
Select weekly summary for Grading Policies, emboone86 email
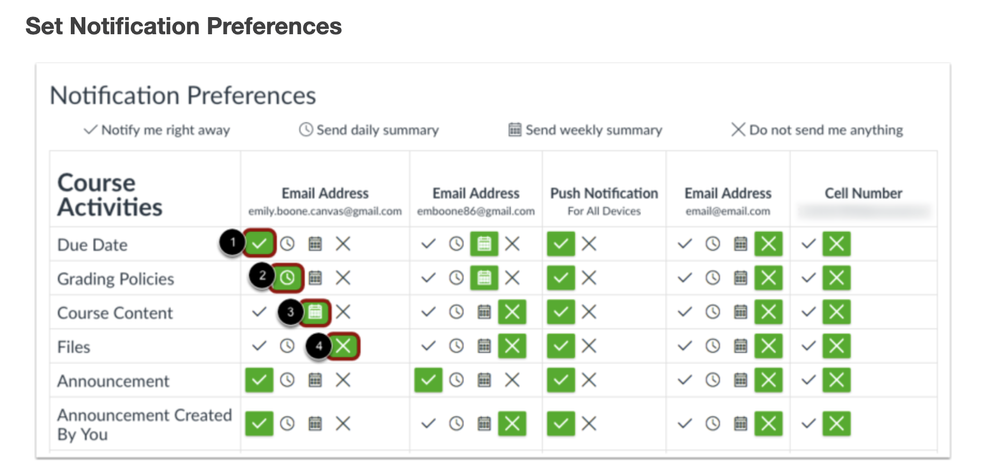coord(484,277)
